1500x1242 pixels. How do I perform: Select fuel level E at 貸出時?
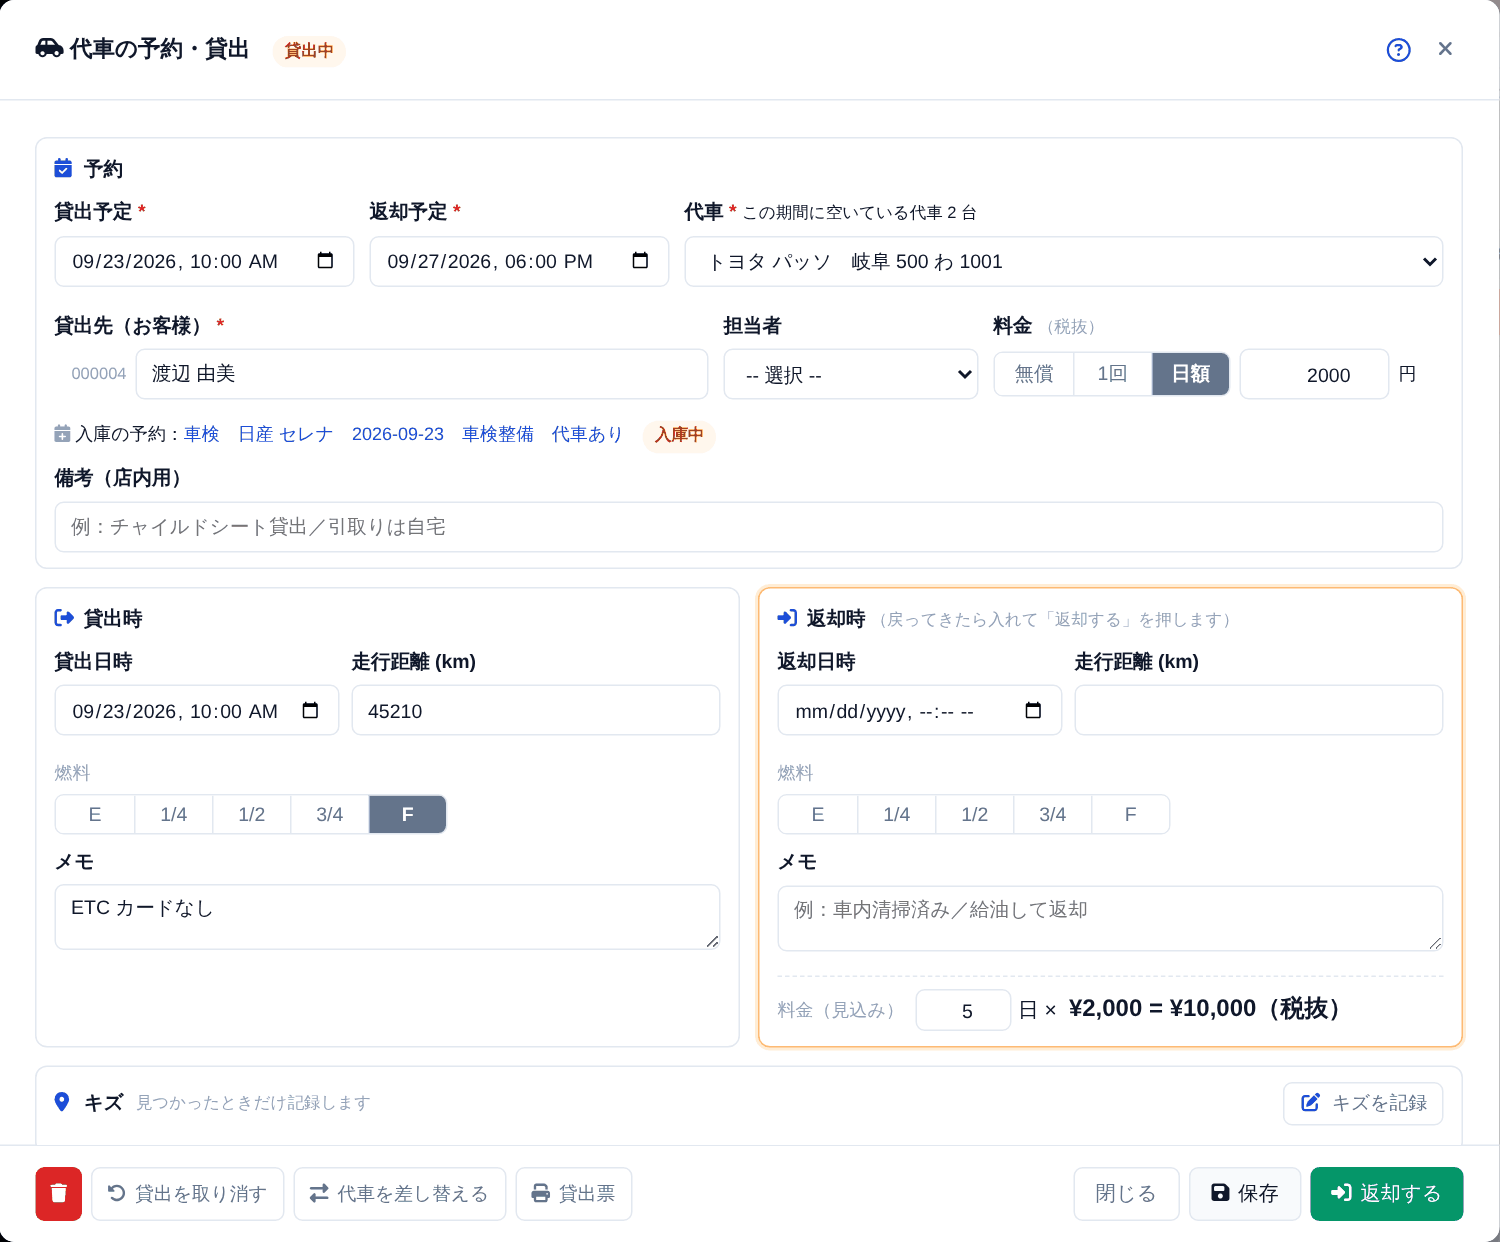click(x=95, y=815)
